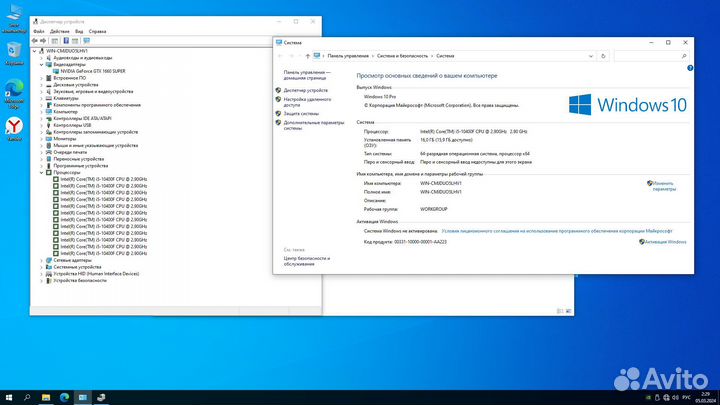Open Центр безопасности и обслуживания link
The image size is (720, 405).
click(x=307, y=261)
